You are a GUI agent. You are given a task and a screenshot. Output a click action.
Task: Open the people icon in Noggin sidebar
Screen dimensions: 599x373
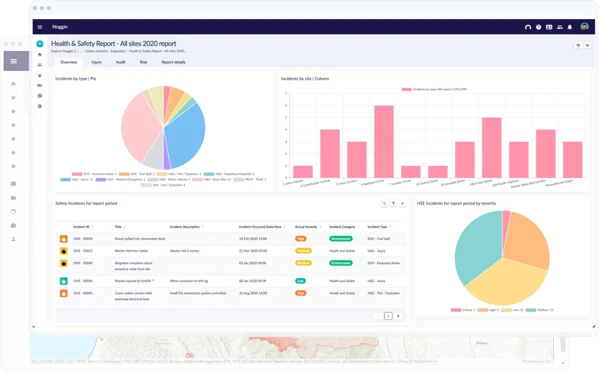click(x=40, y=65)
